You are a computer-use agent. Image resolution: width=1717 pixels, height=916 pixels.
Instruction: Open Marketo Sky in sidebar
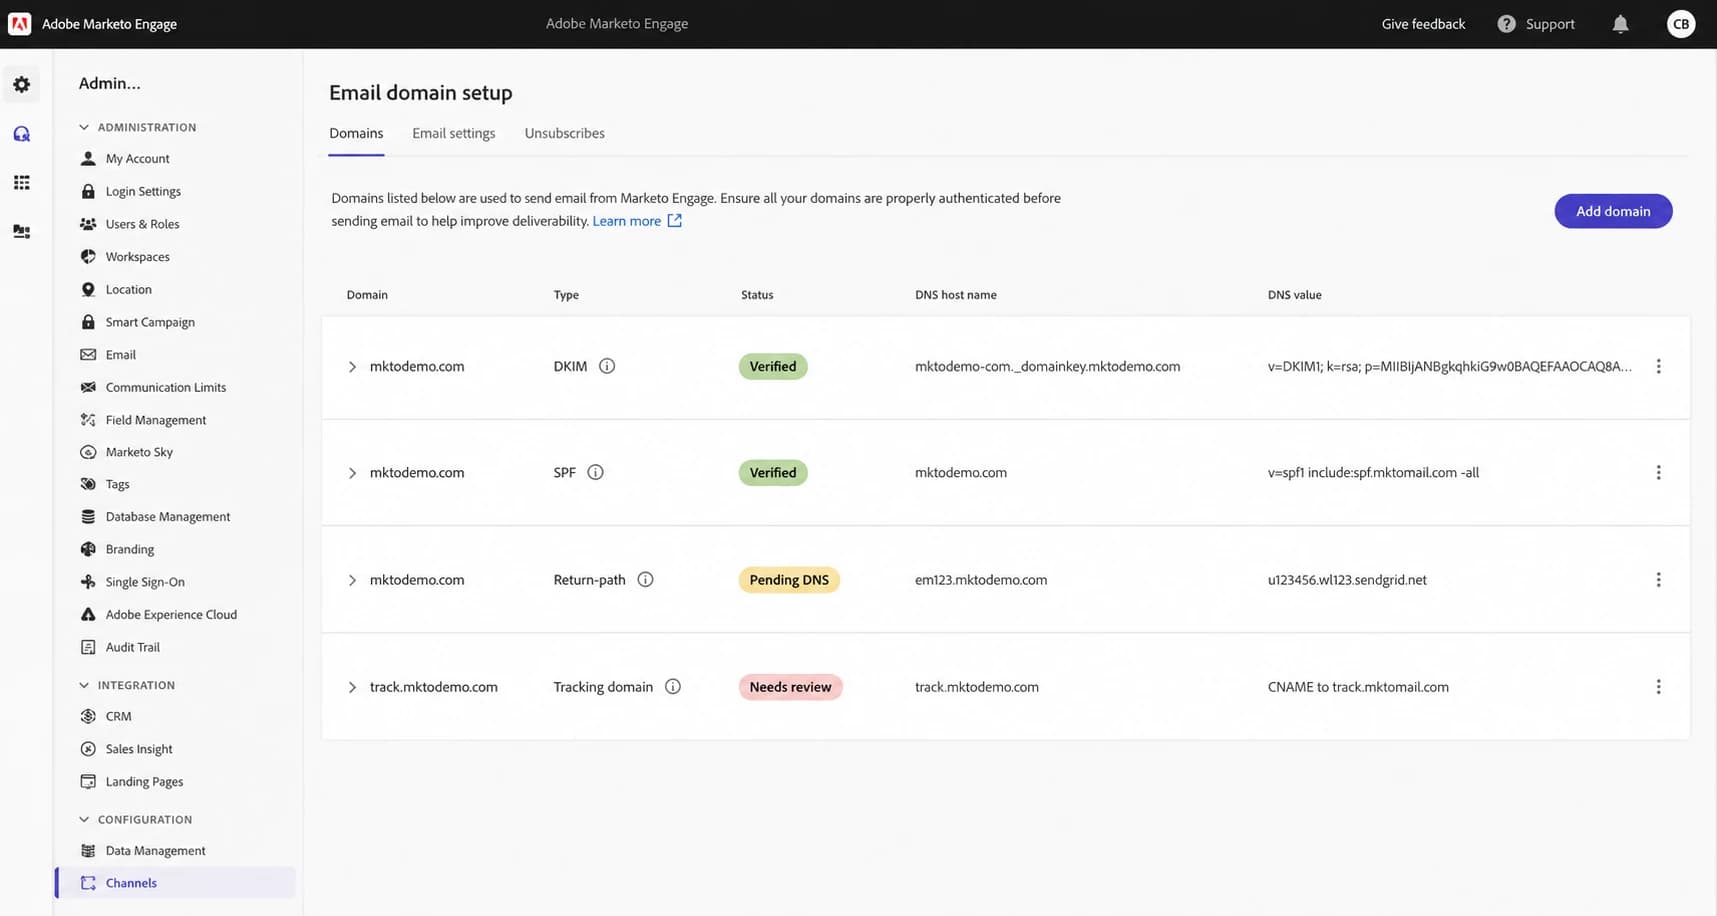click(139, 452)
